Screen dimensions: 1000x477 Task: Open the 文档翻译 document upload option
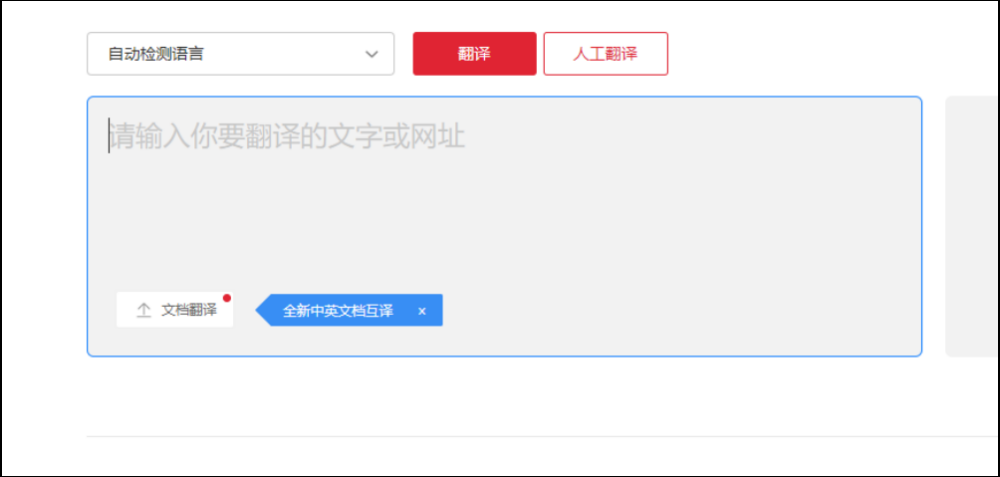(175, 310)
